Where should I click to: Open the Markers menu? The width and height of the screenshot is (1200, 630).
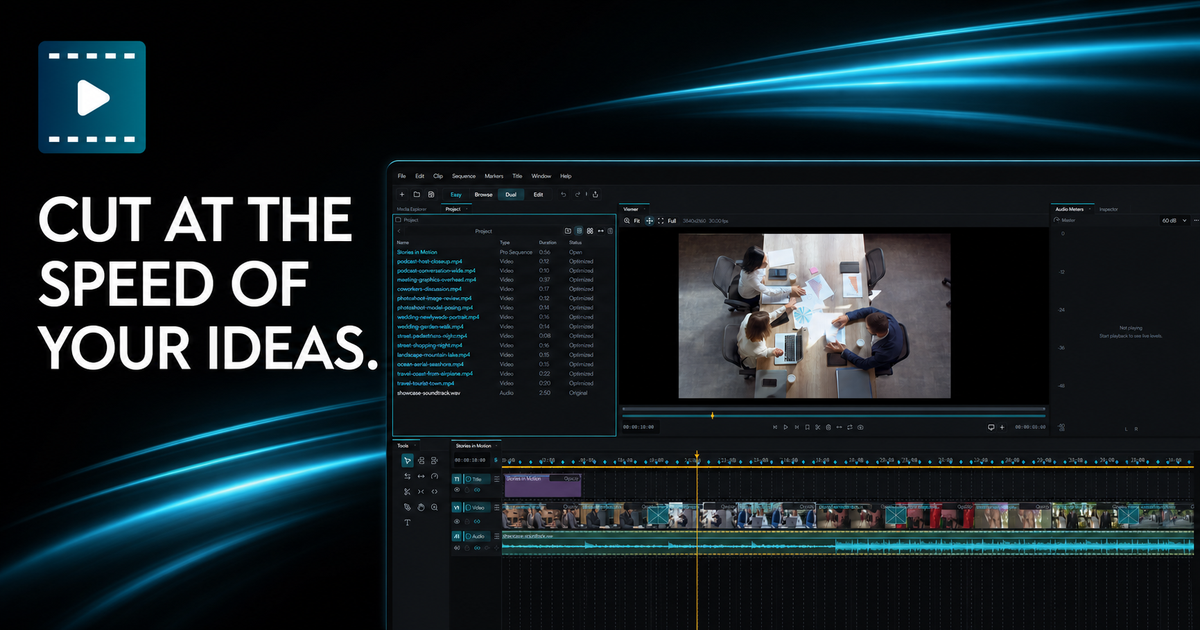coord(494,176)
